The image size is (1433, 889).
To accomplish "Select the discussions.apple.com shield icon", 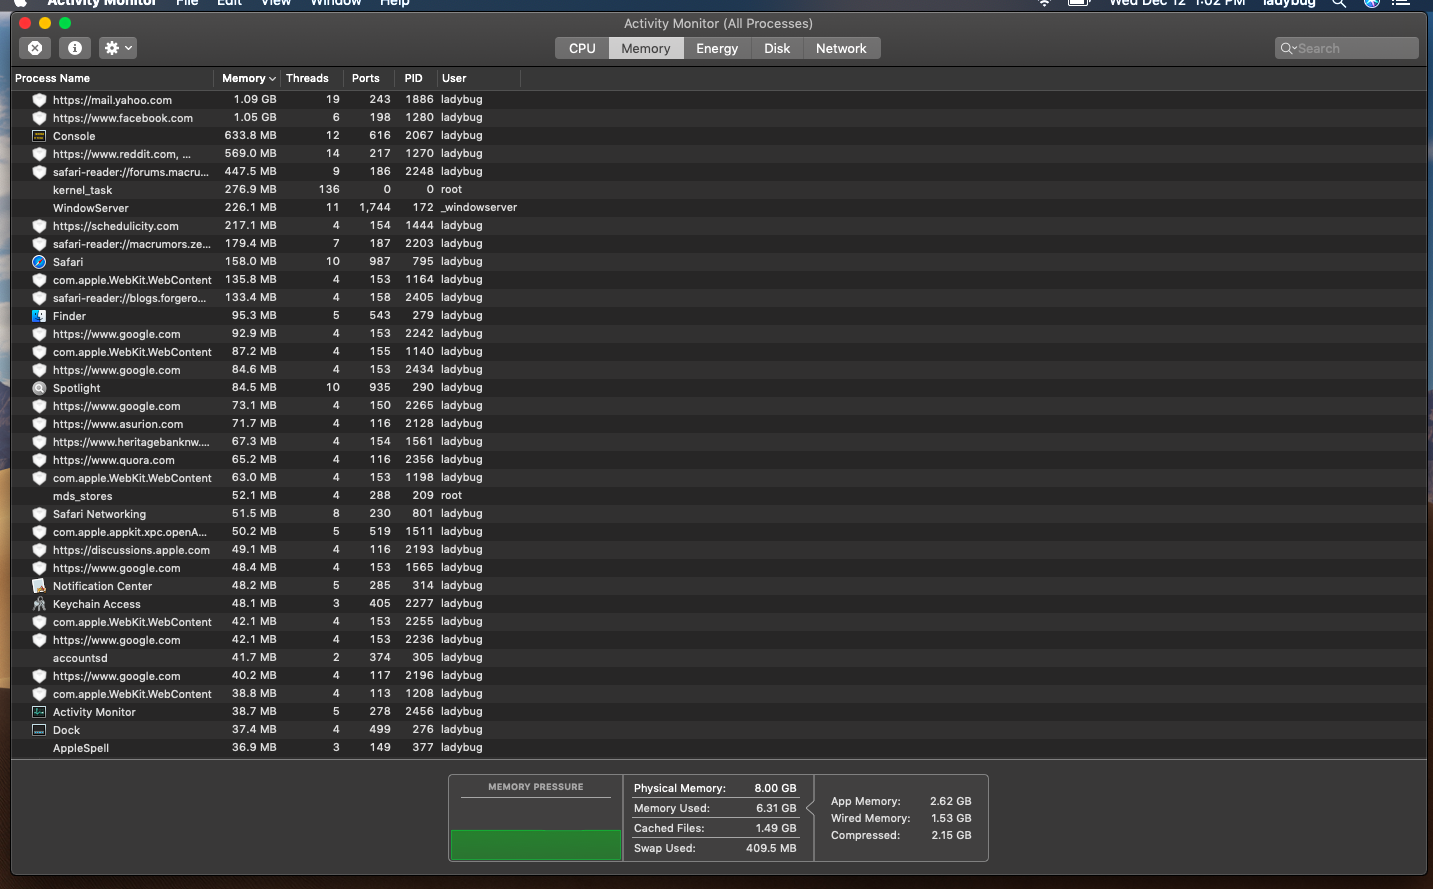I will [x=39, y=550].
